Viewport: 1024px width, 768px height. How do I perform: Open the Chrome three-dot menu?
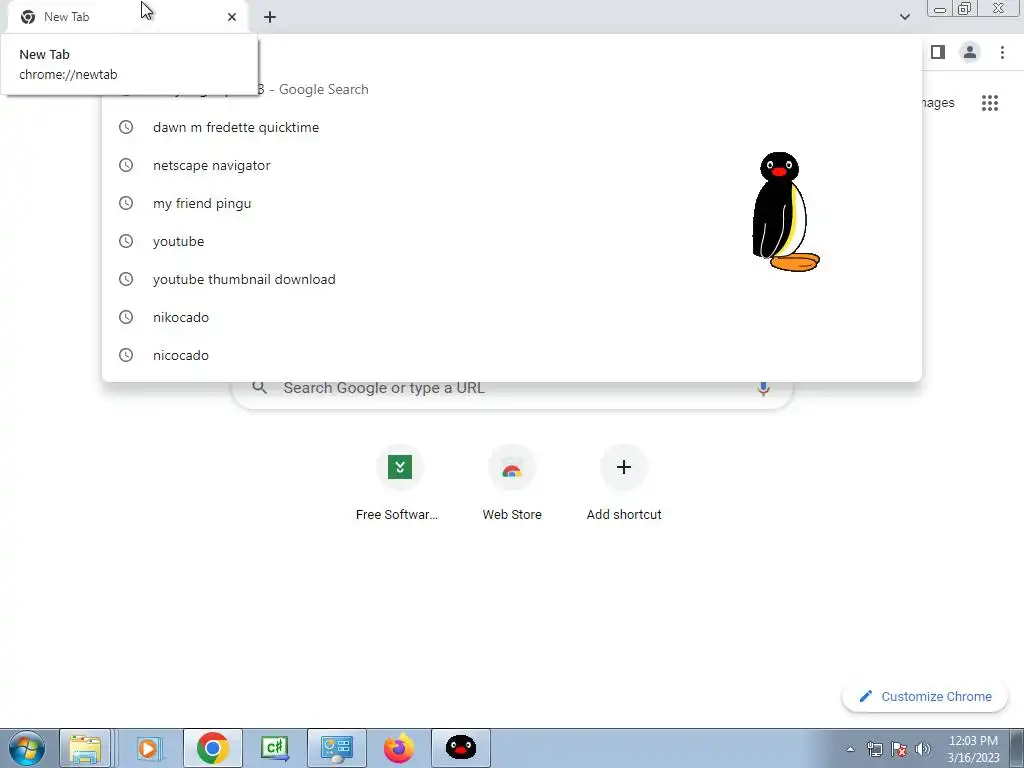click(1002, 52)
